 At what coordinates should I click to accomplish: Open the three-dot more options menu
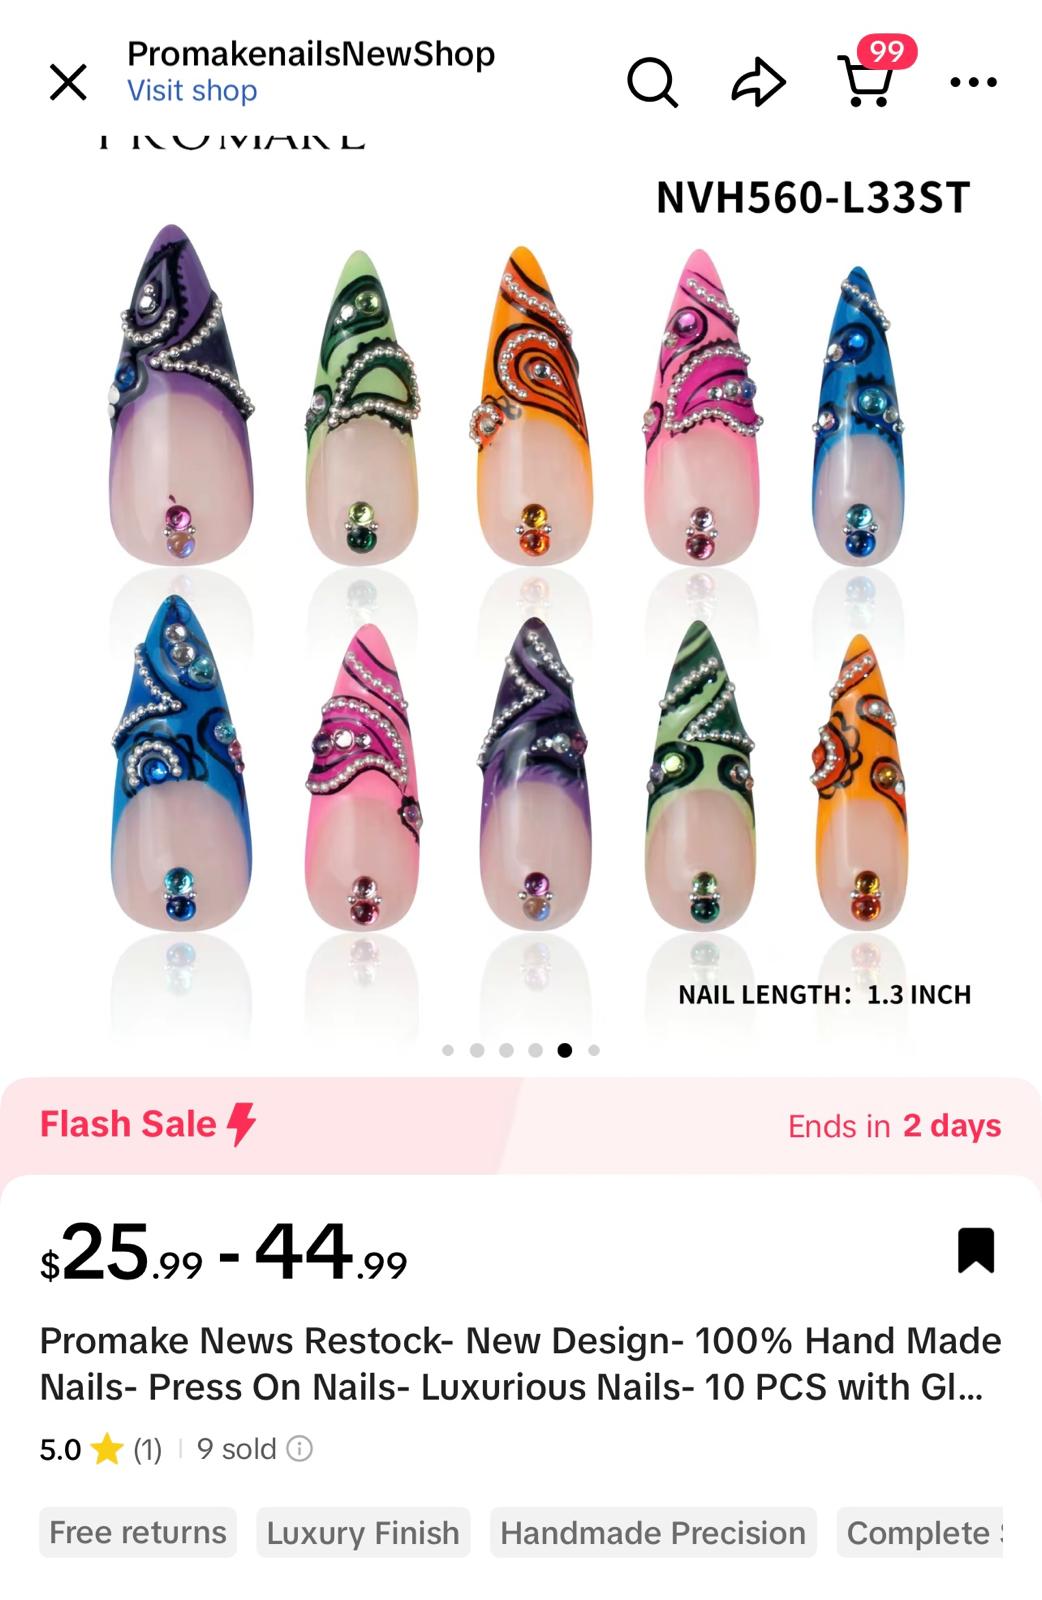973,82
